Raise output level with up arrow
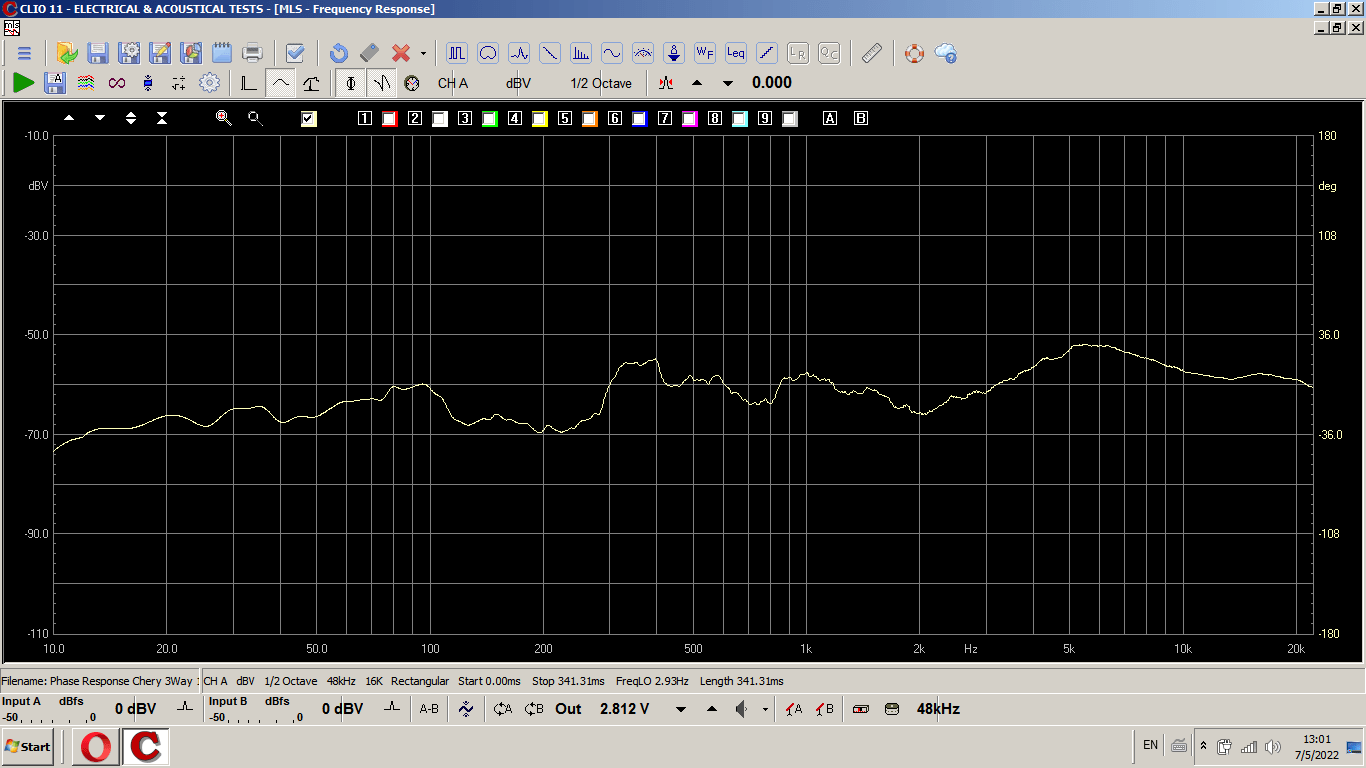The width and height of the screenshot is (1366, 768). 712,709
